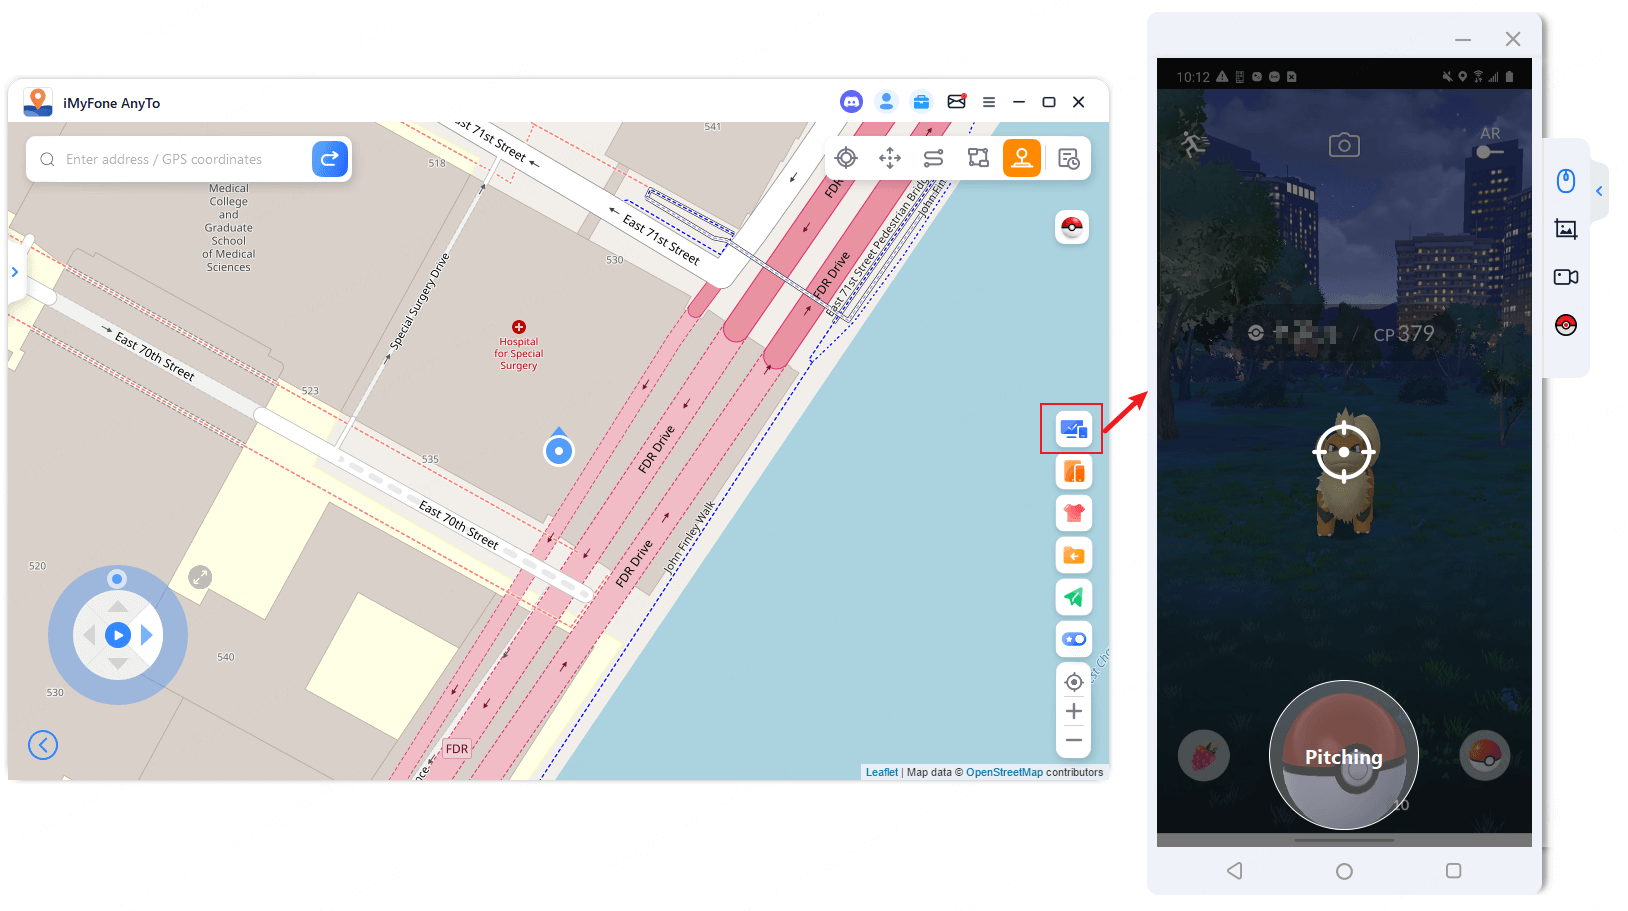1628x911 pixels.
Task: Toggle mouse control mode in phone sidebar
Action: click(x=1566, y=181)
